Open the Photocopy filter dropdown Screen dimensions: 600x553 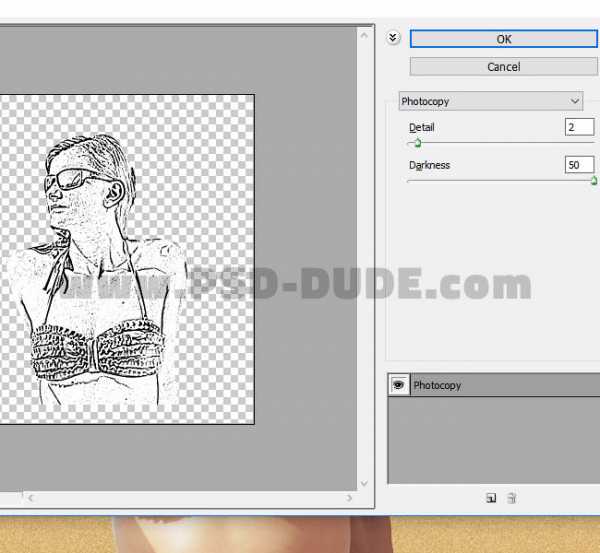tap(490, 101)
